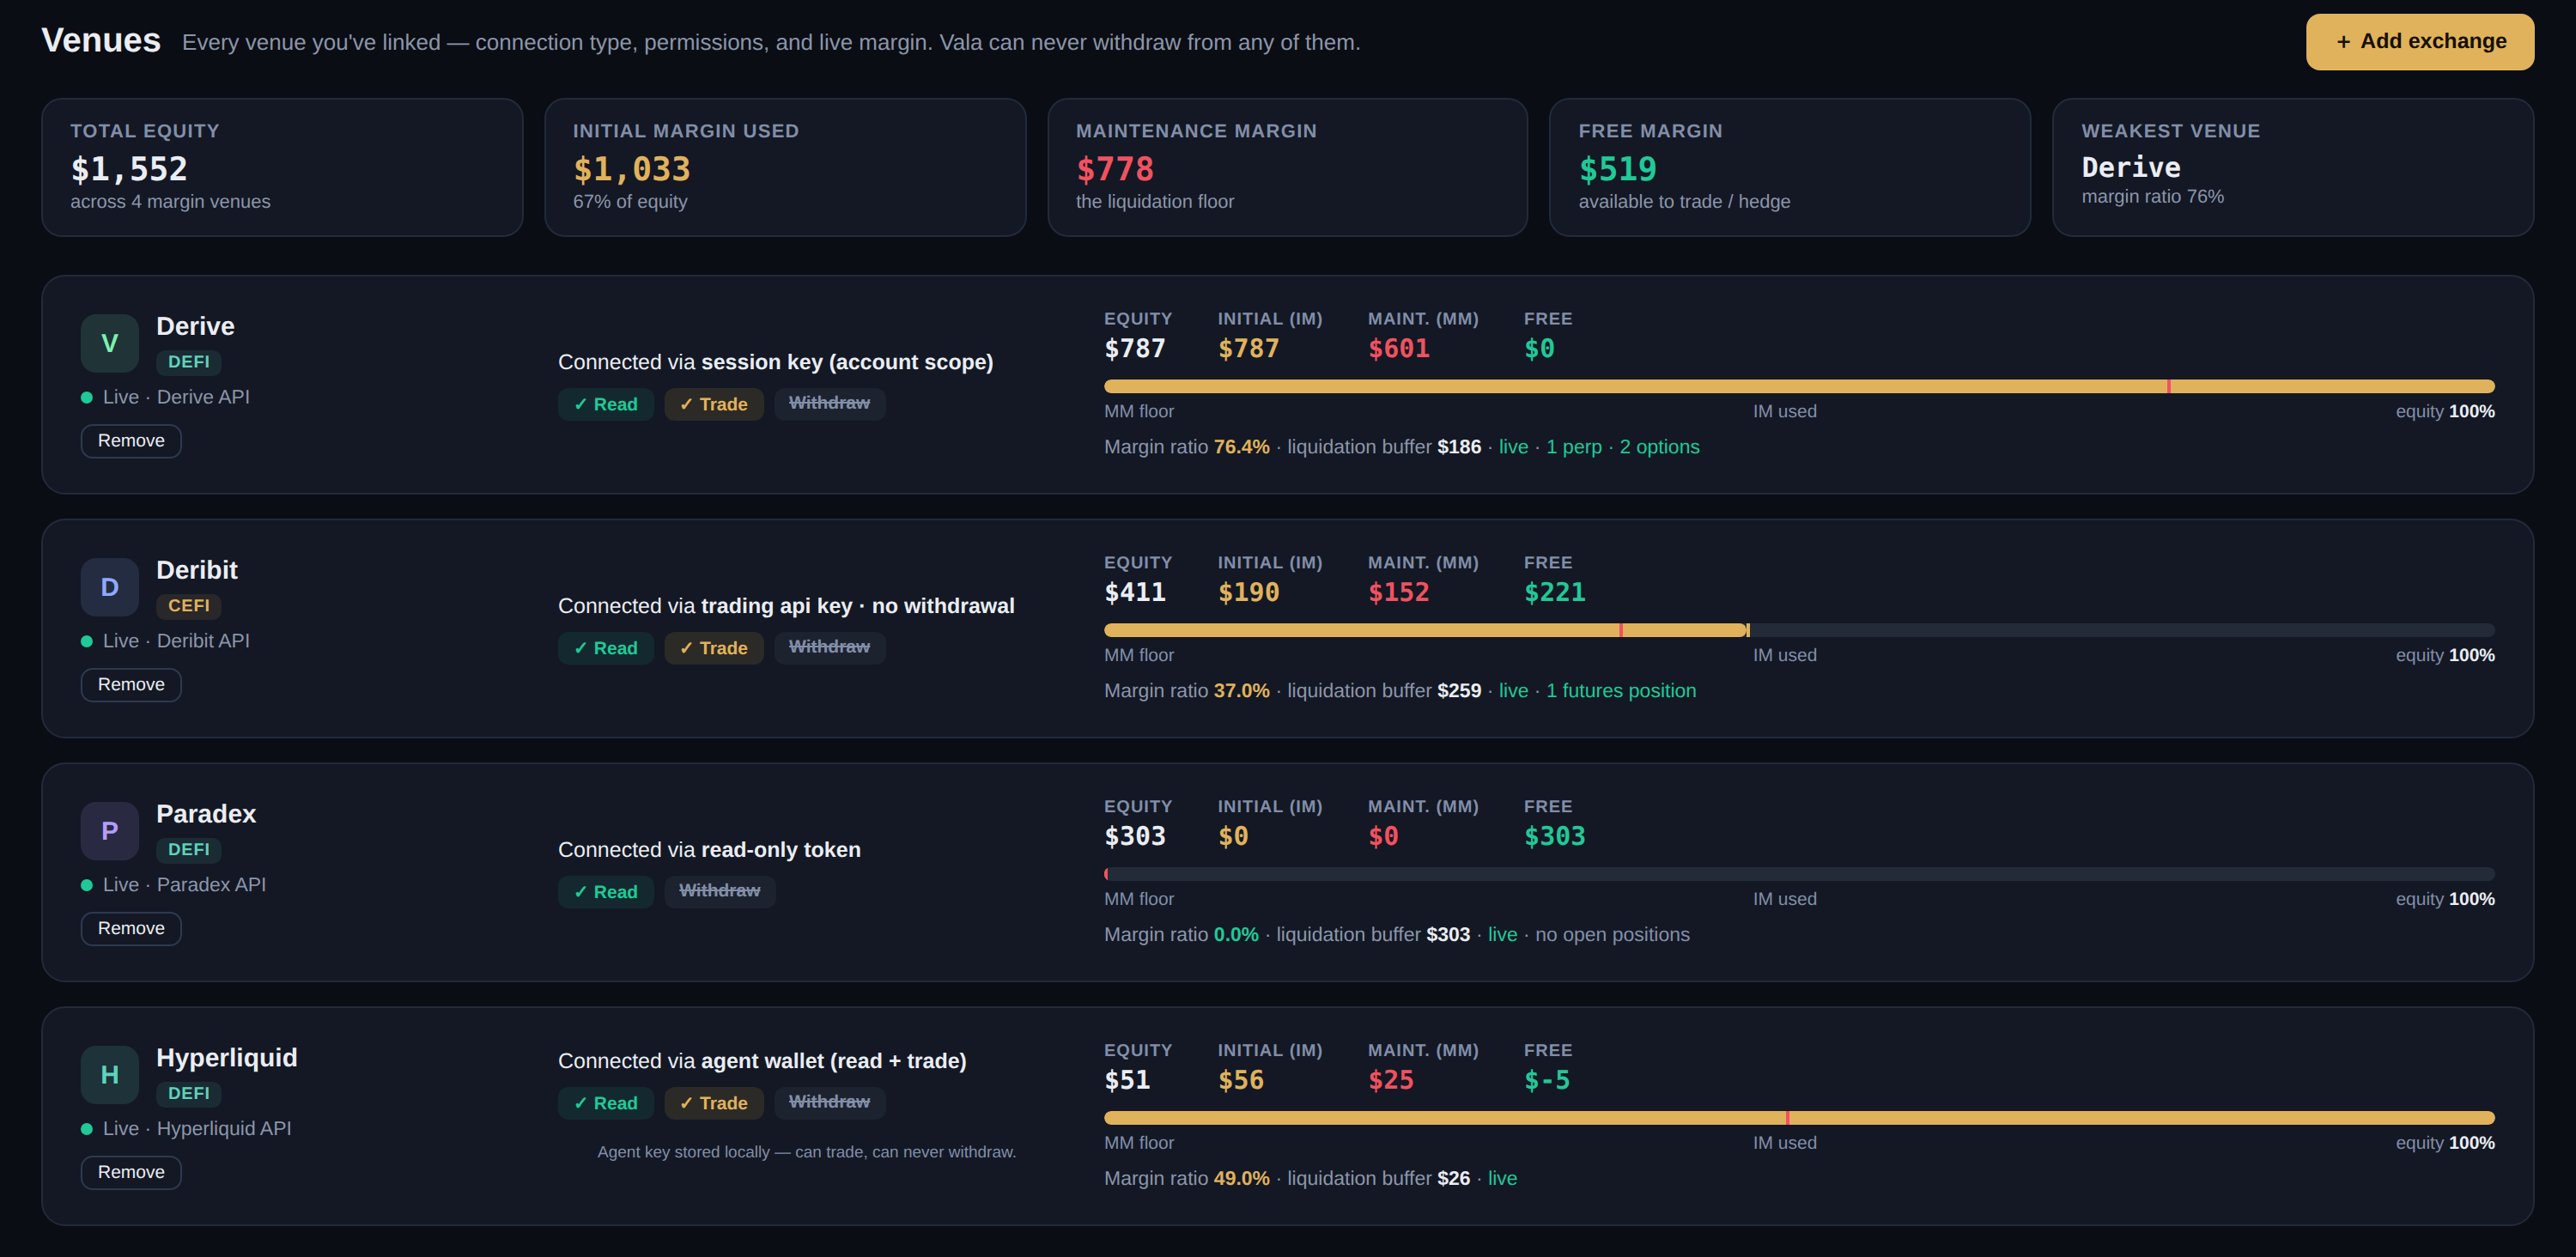This screenshot has width=2576, height=1257.
Task: Click Deribit's struck-through Withdraw chip
Action: click(x=829, y=648)
